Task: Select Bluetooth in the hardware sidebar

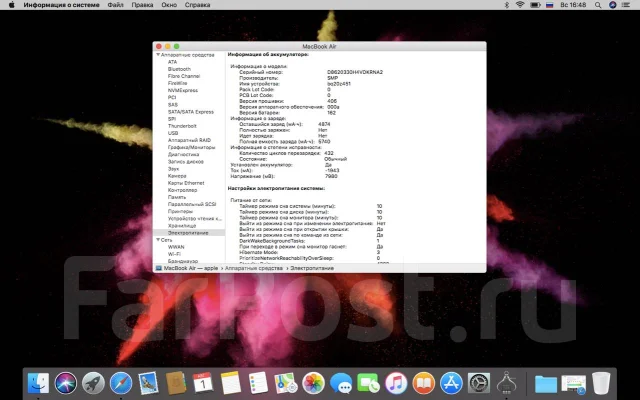Action: [x=179, y=69]
